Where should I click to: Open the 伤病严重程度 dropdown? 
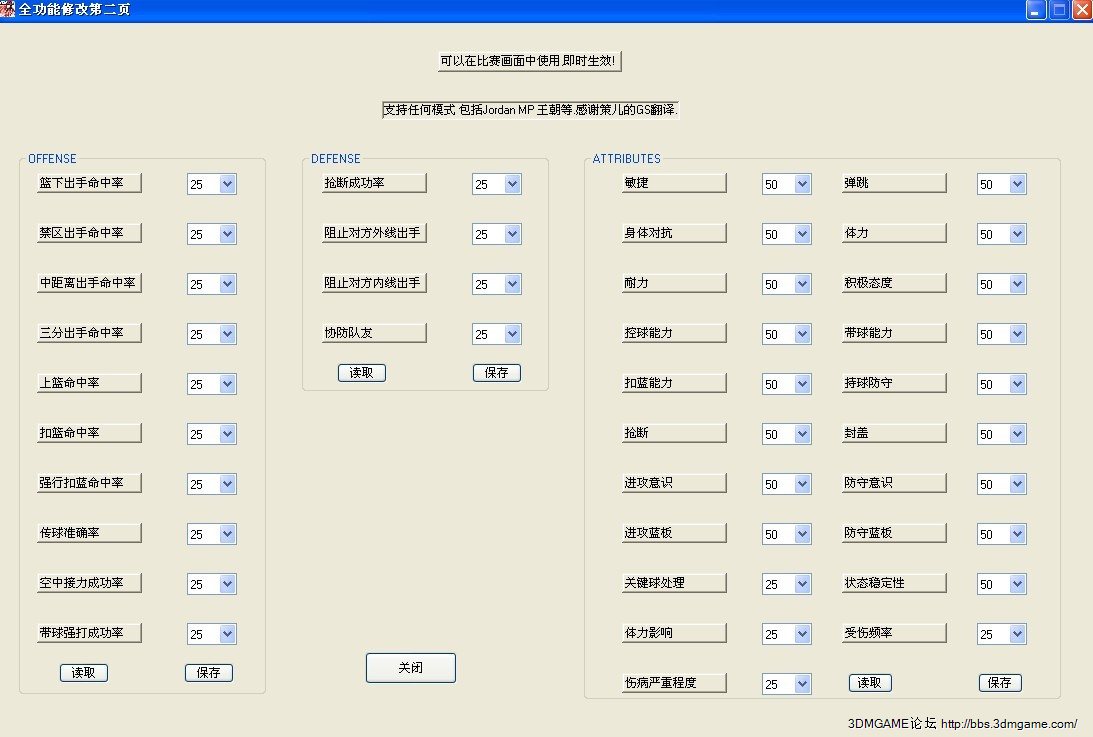(802, 684)
